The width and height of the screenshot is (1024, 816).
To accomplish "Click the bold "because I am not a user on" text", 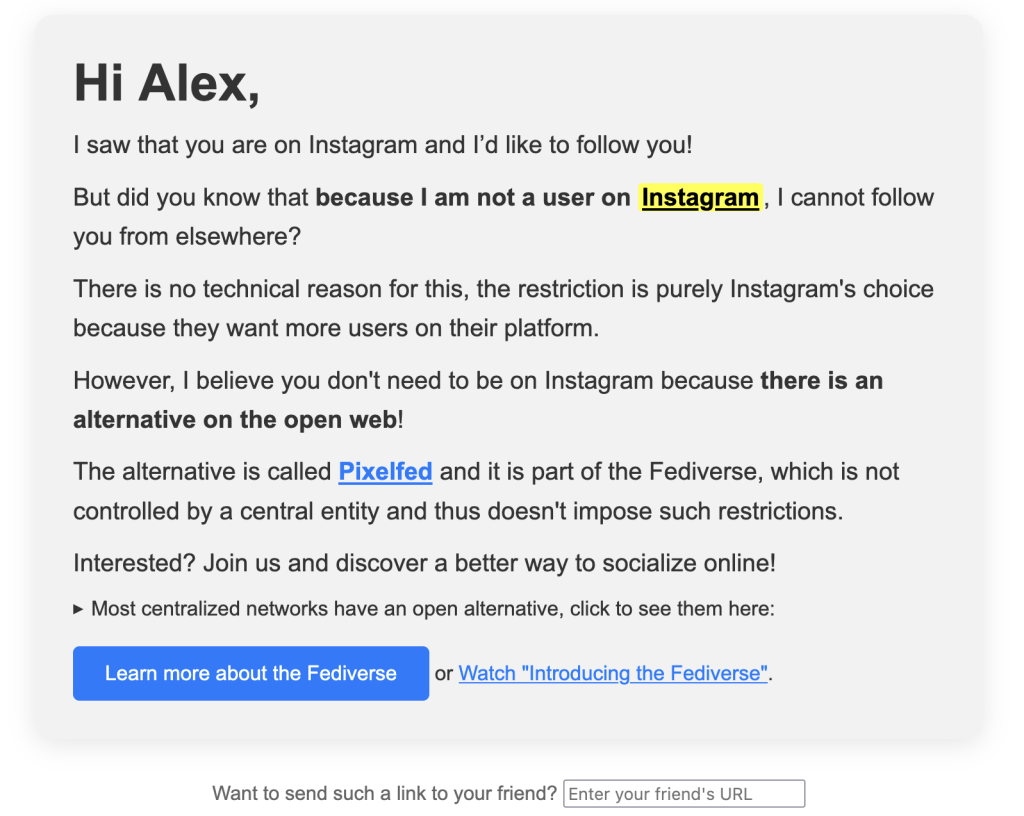I will 473,198.
